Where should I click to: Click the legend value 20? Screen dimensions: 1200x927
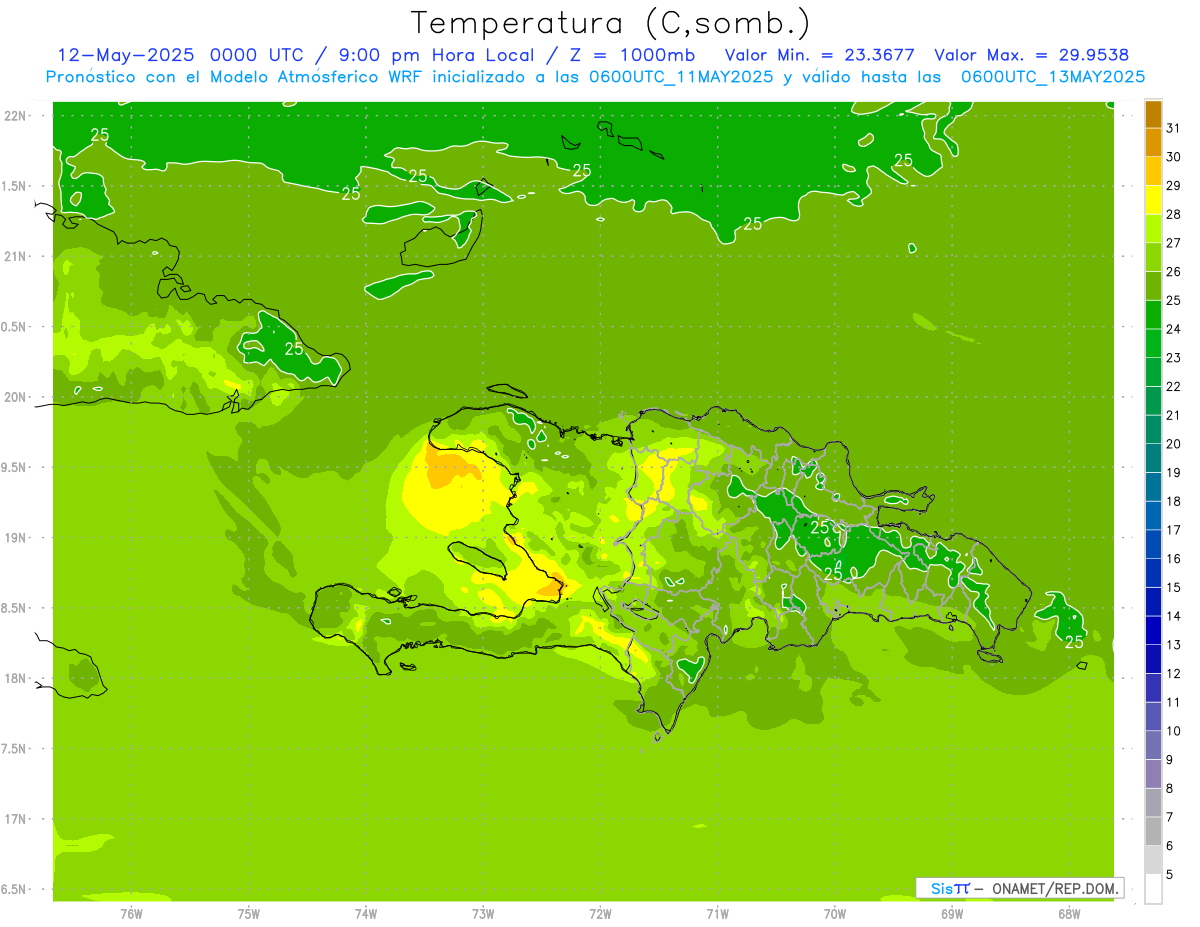tap(1173, 444)
